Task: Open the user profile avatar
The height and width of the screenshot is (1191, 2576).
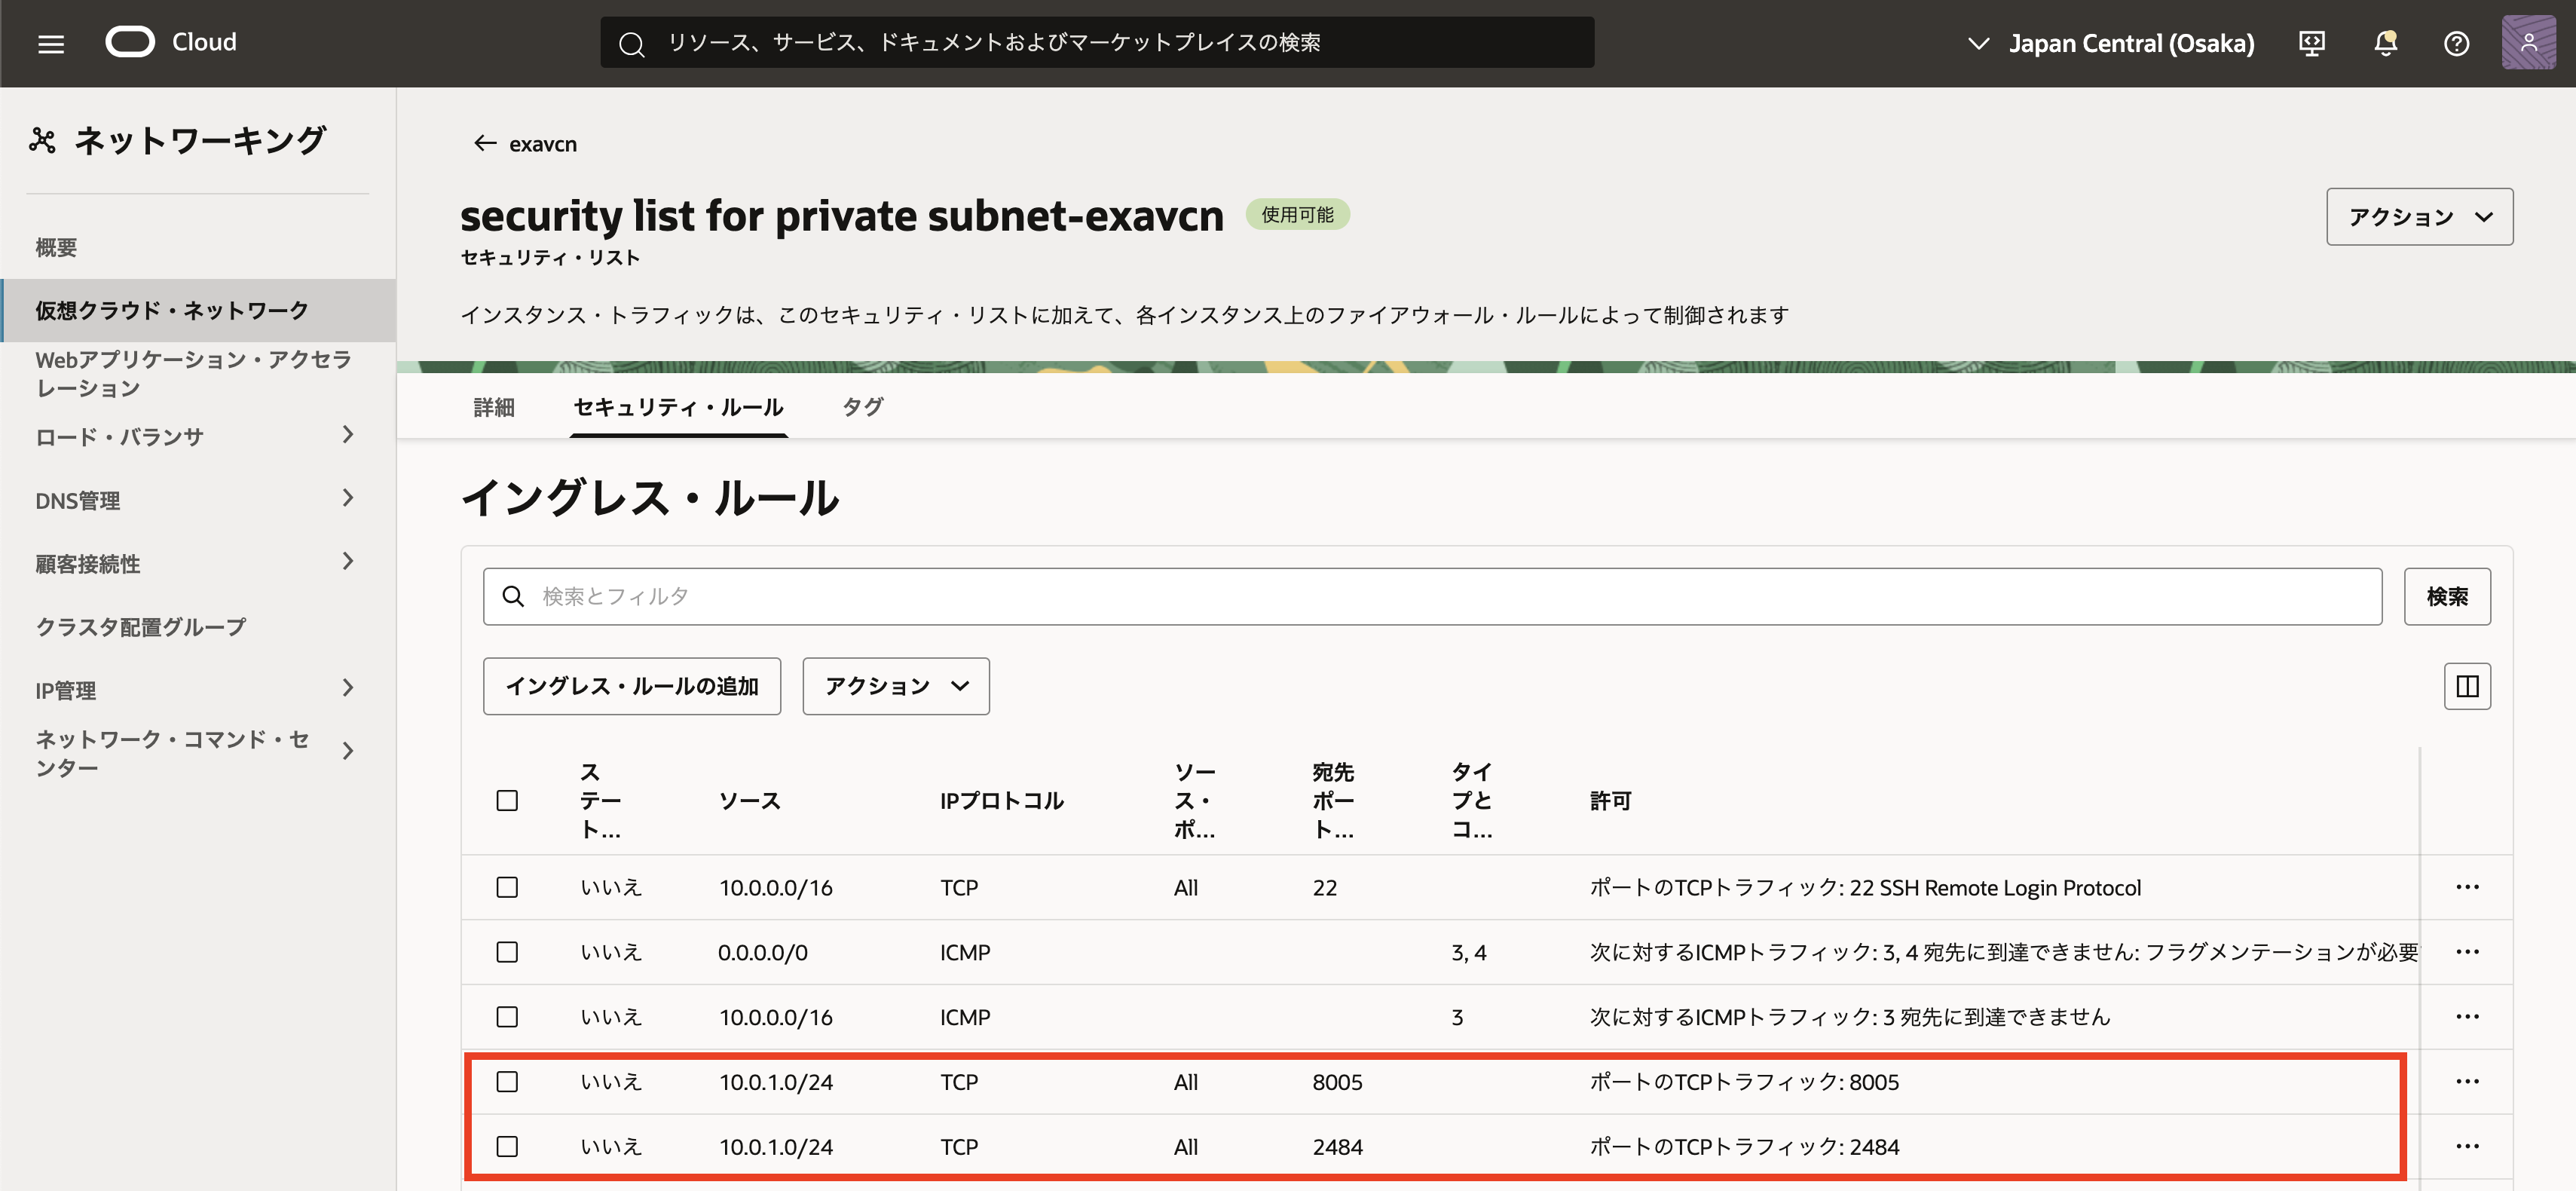Action: tap(2528, 43)
